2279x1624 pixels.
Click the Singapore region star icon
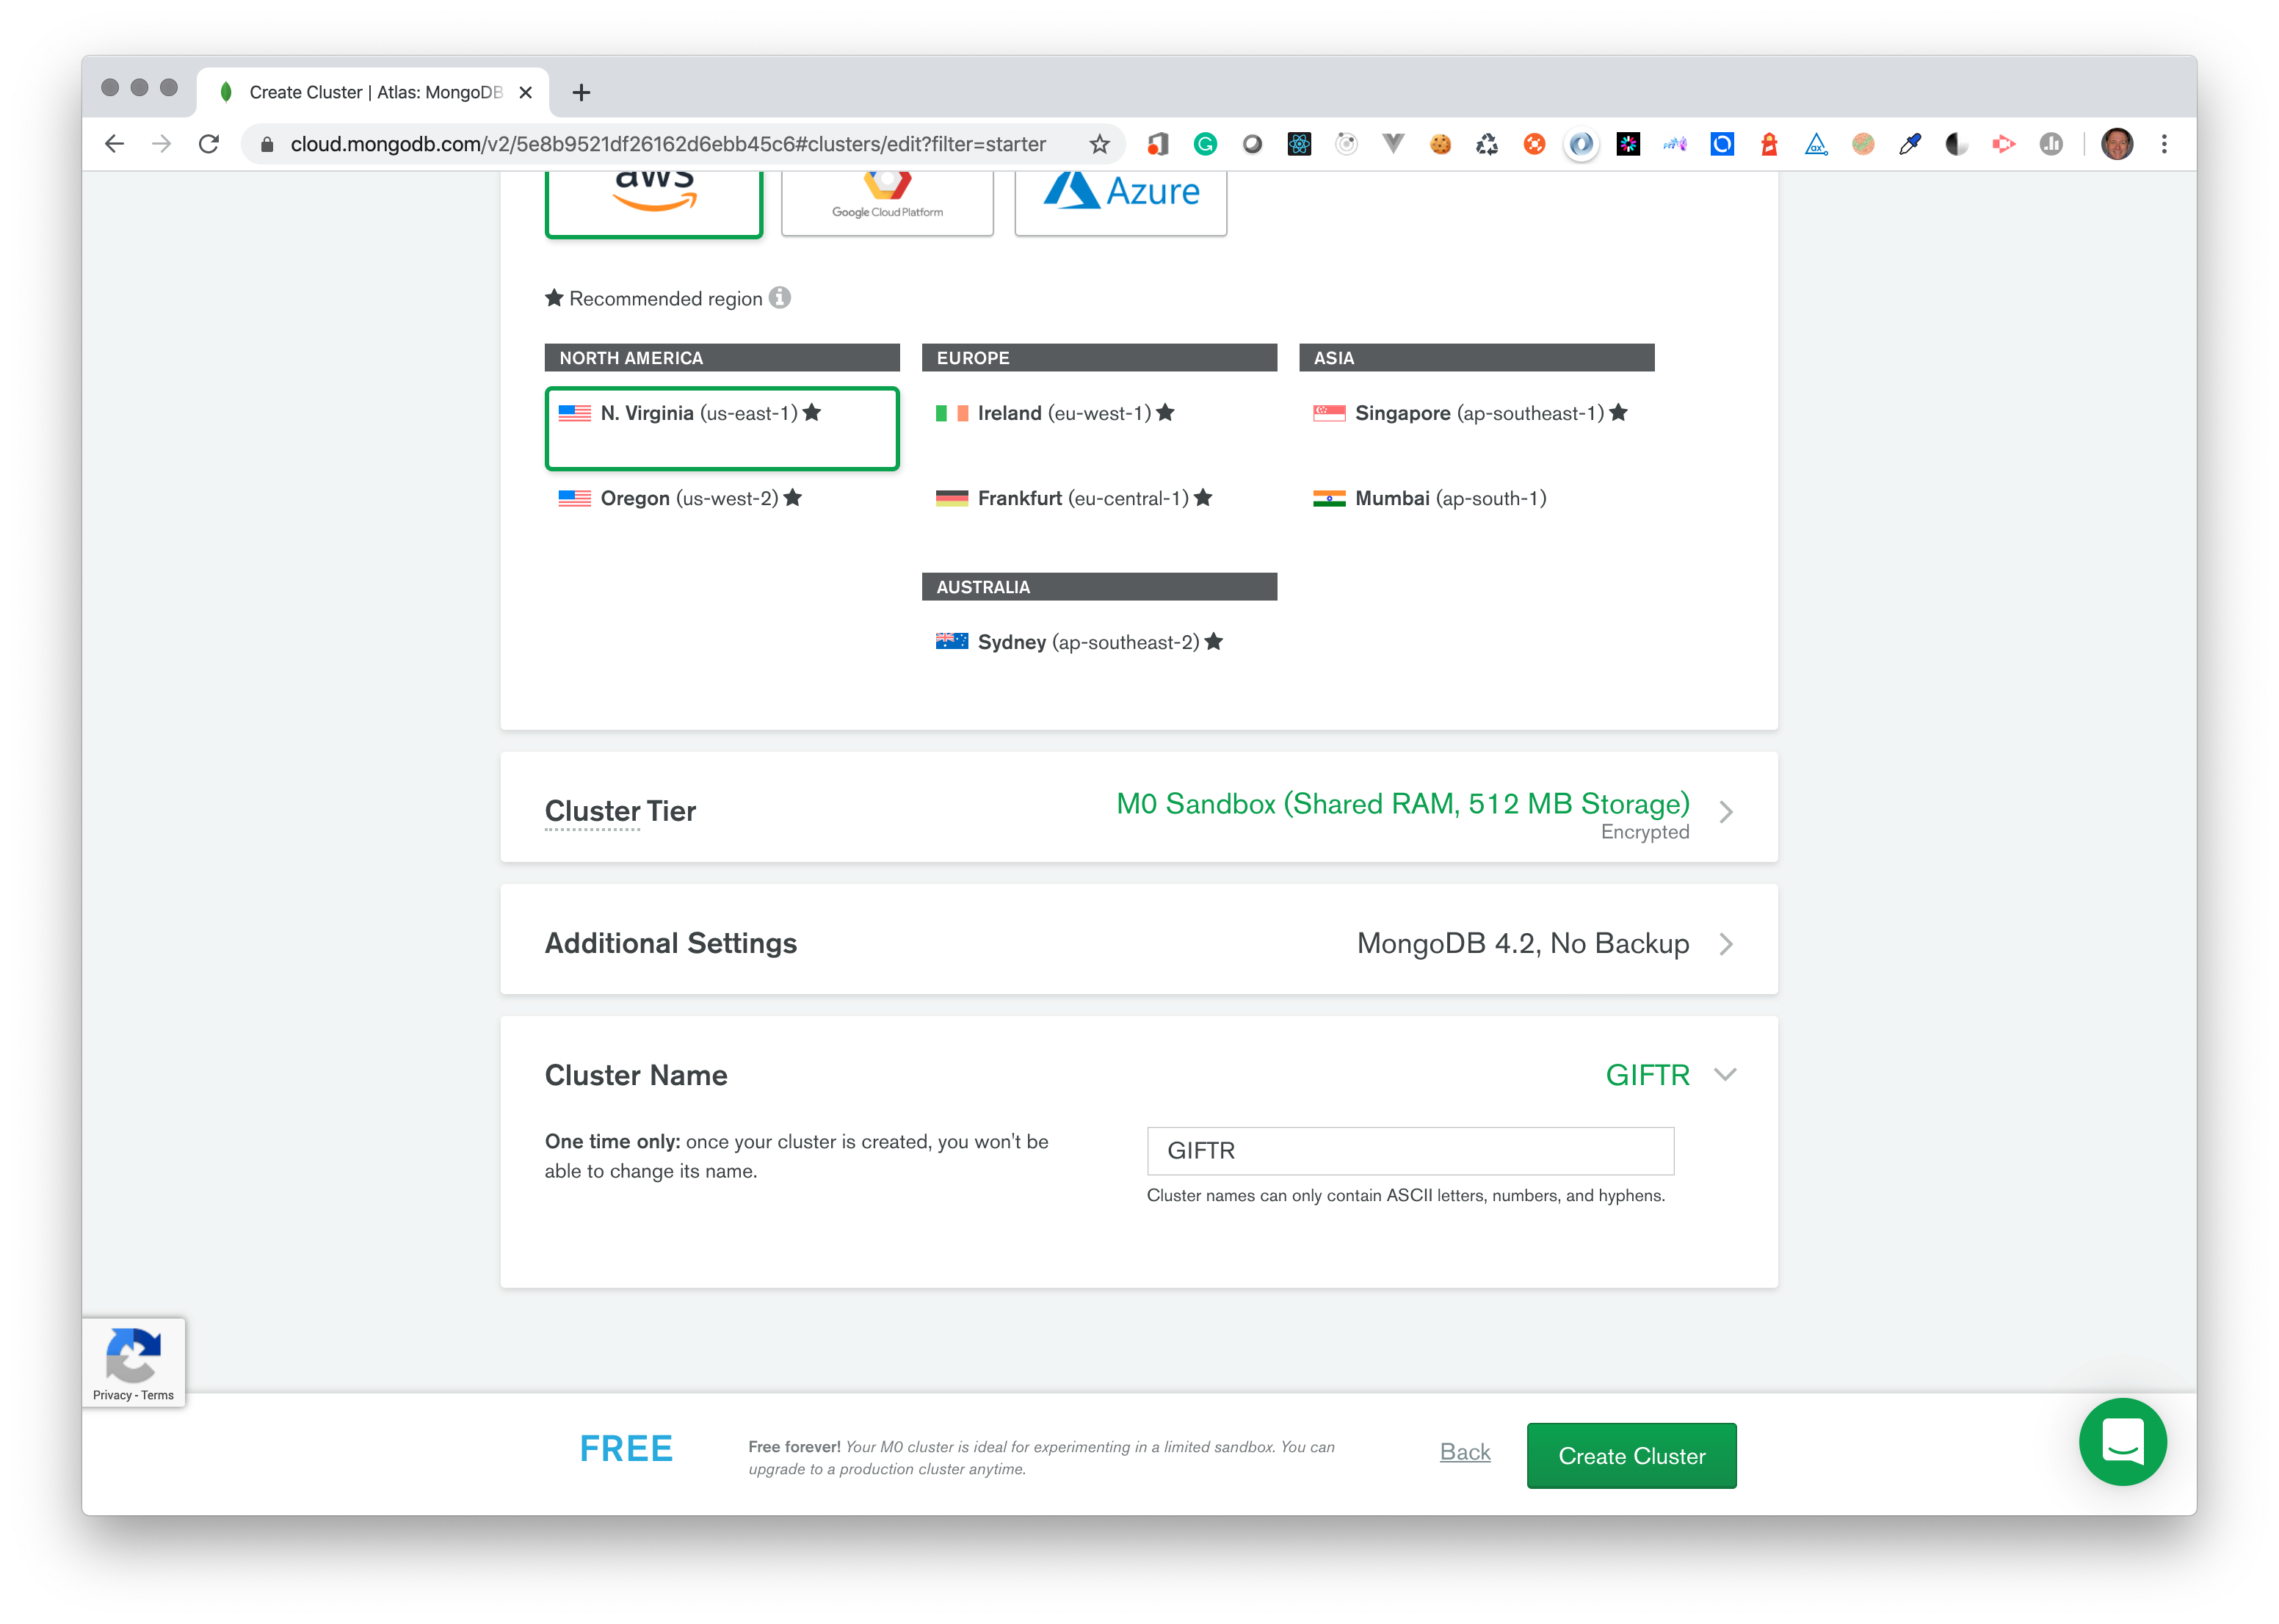coord(1617,413)
